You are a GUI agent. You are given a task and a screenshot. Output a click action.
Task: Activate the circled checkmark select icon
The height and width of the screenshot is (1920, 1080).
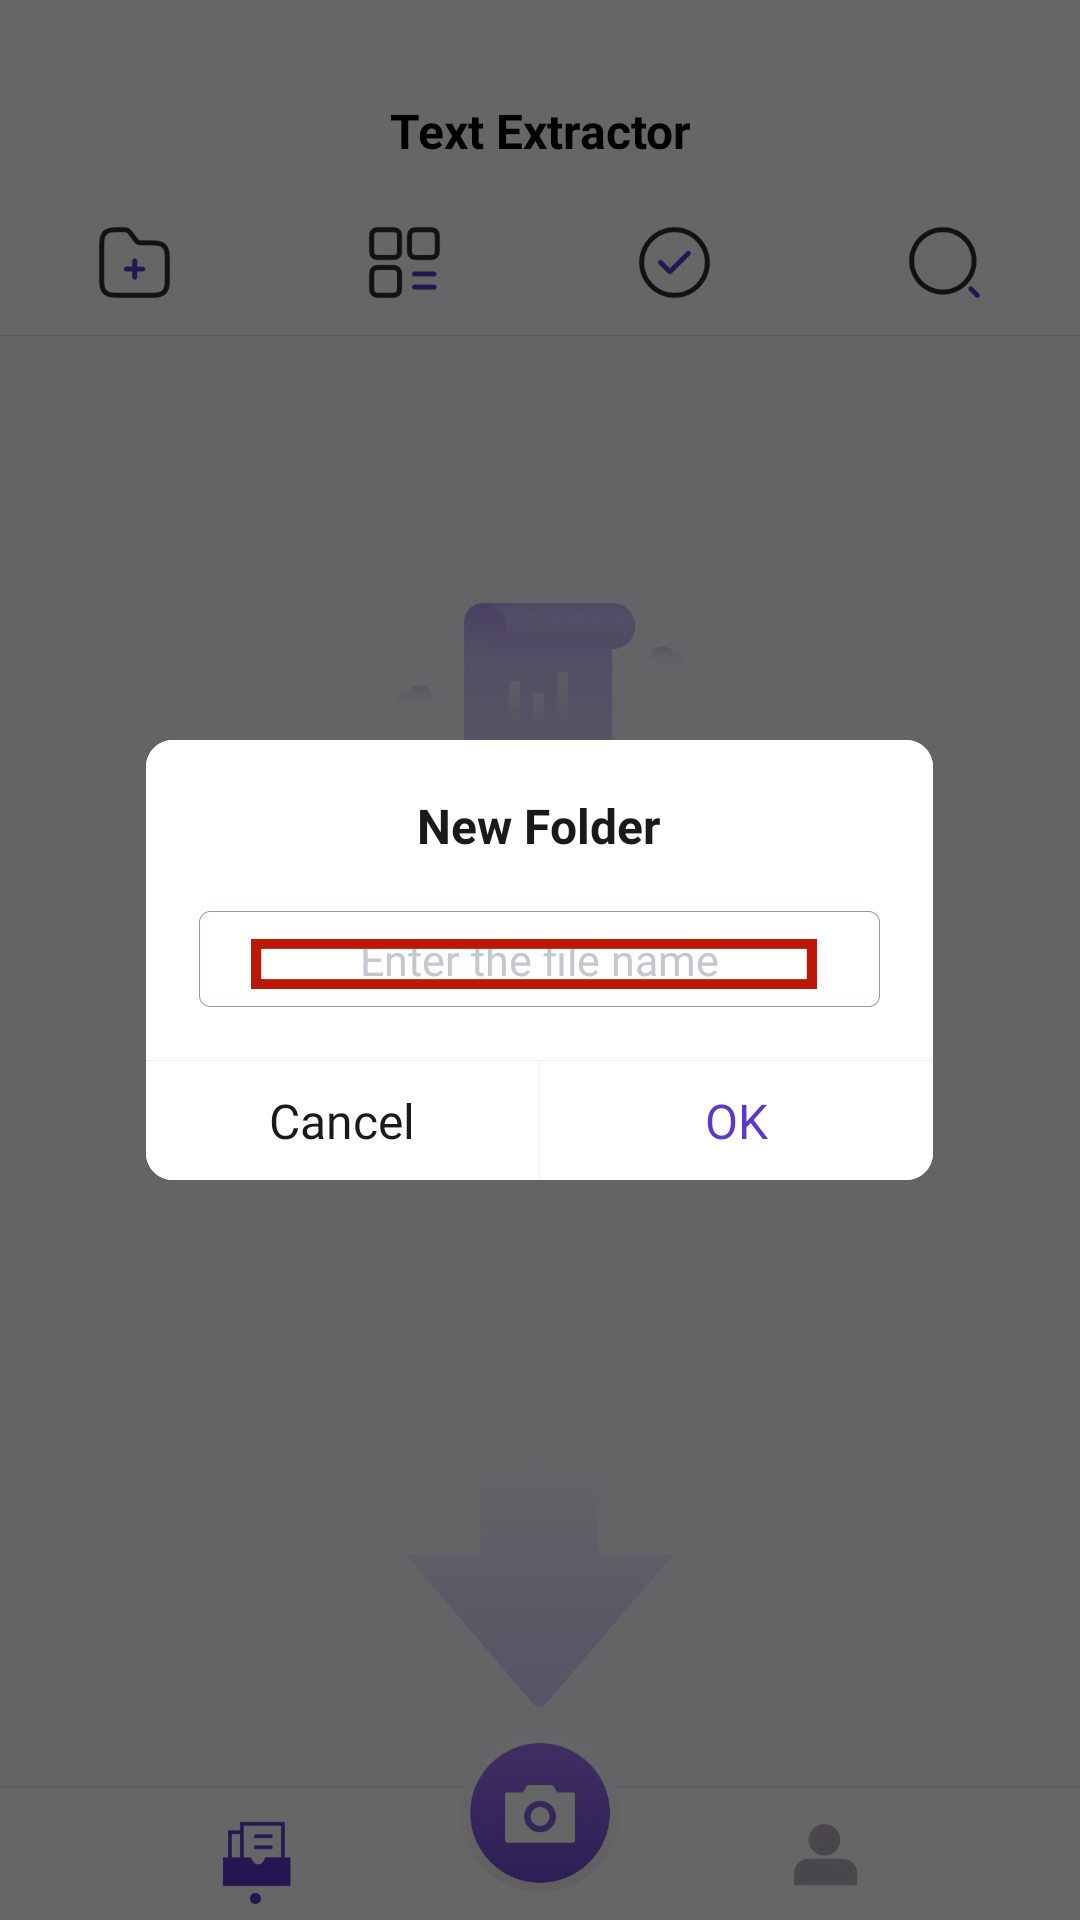coord(674,263)
